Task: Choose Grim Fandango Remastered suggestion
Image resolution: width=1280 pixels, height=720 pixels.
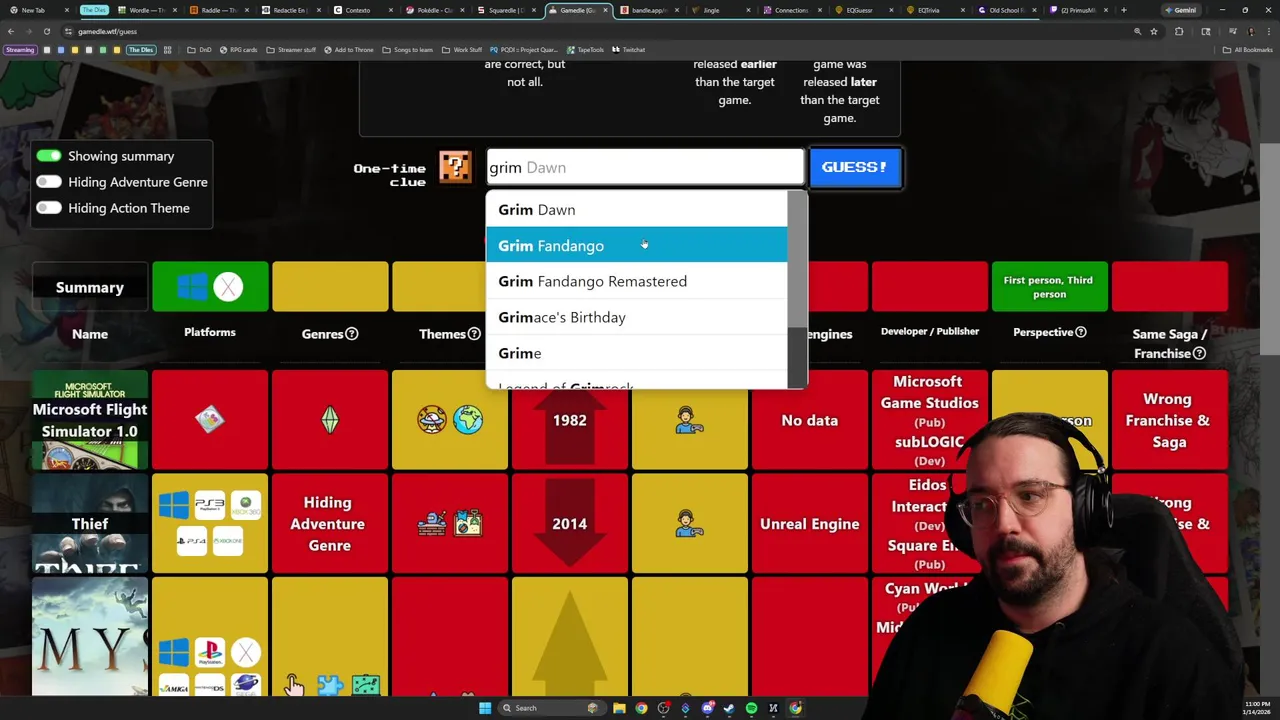Action: coord(636,281)
